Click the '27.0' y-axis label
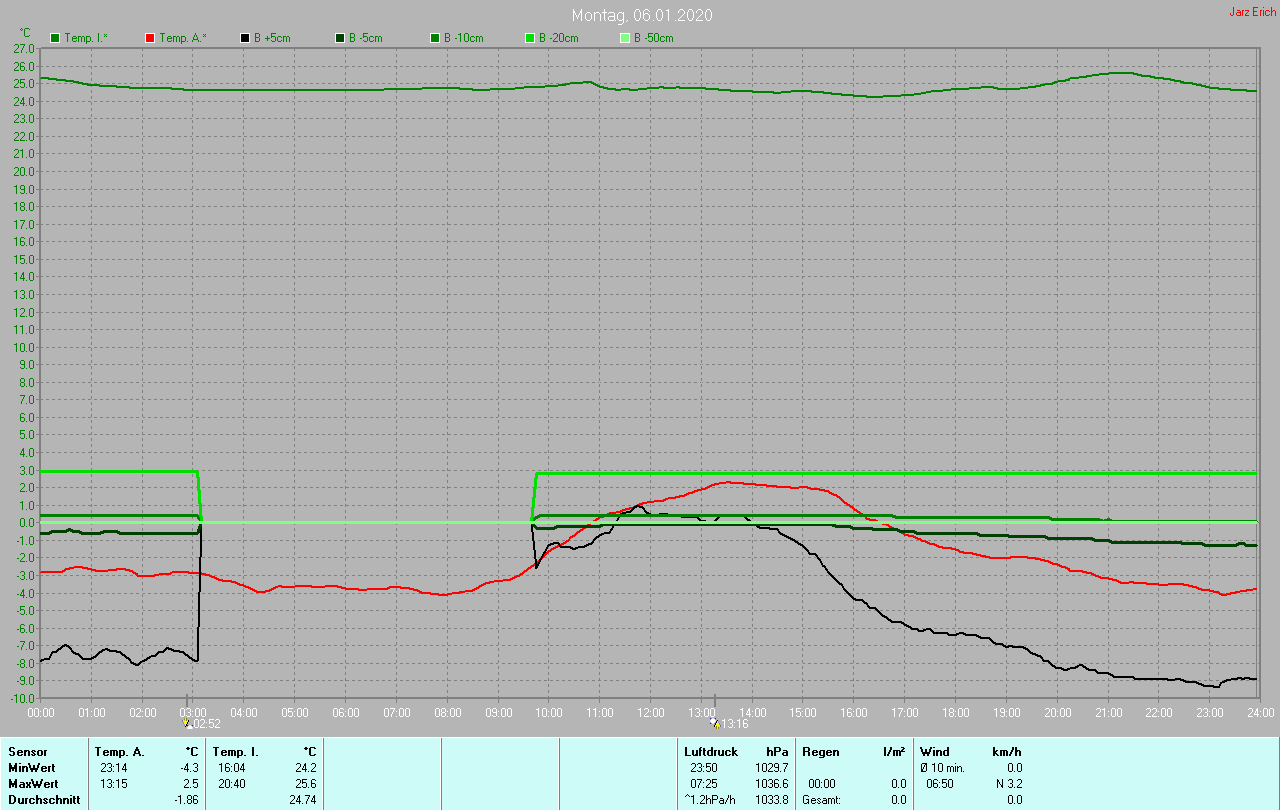This screenshot has width=1280, height=810. pos(25,48)
